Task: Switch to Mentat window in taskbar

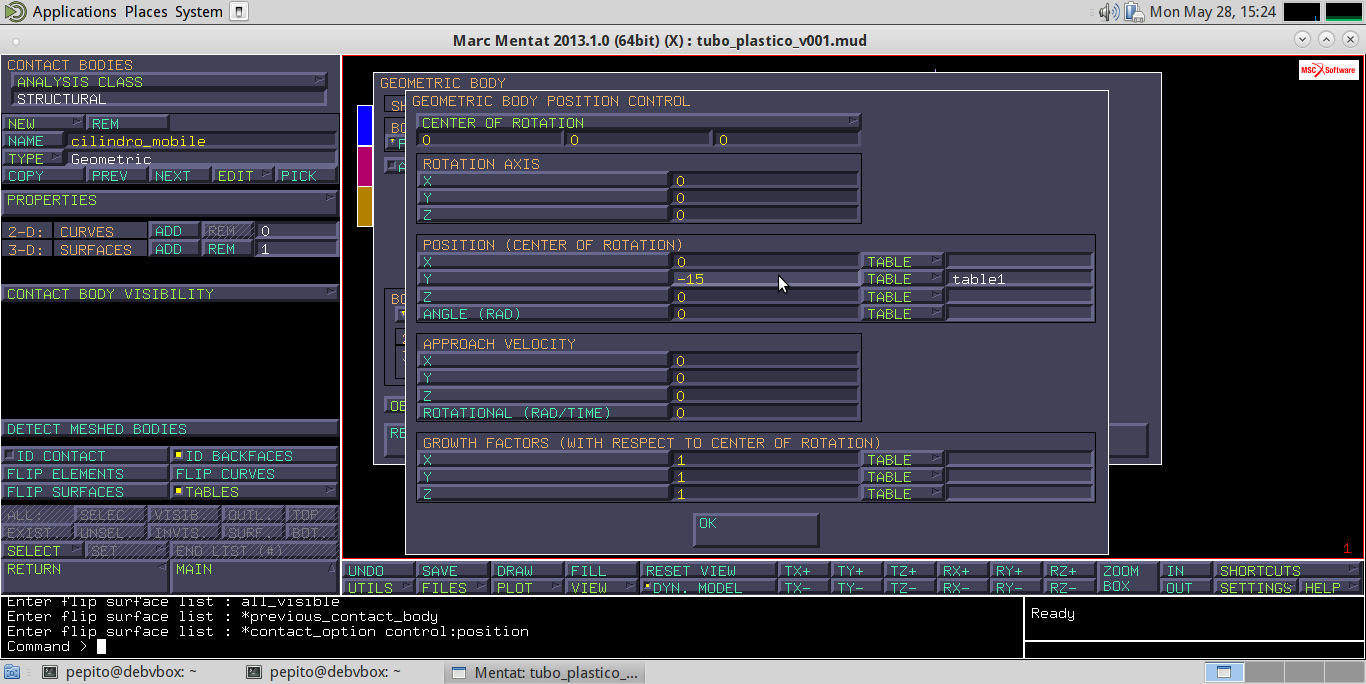Action: [x=546, y=673]
